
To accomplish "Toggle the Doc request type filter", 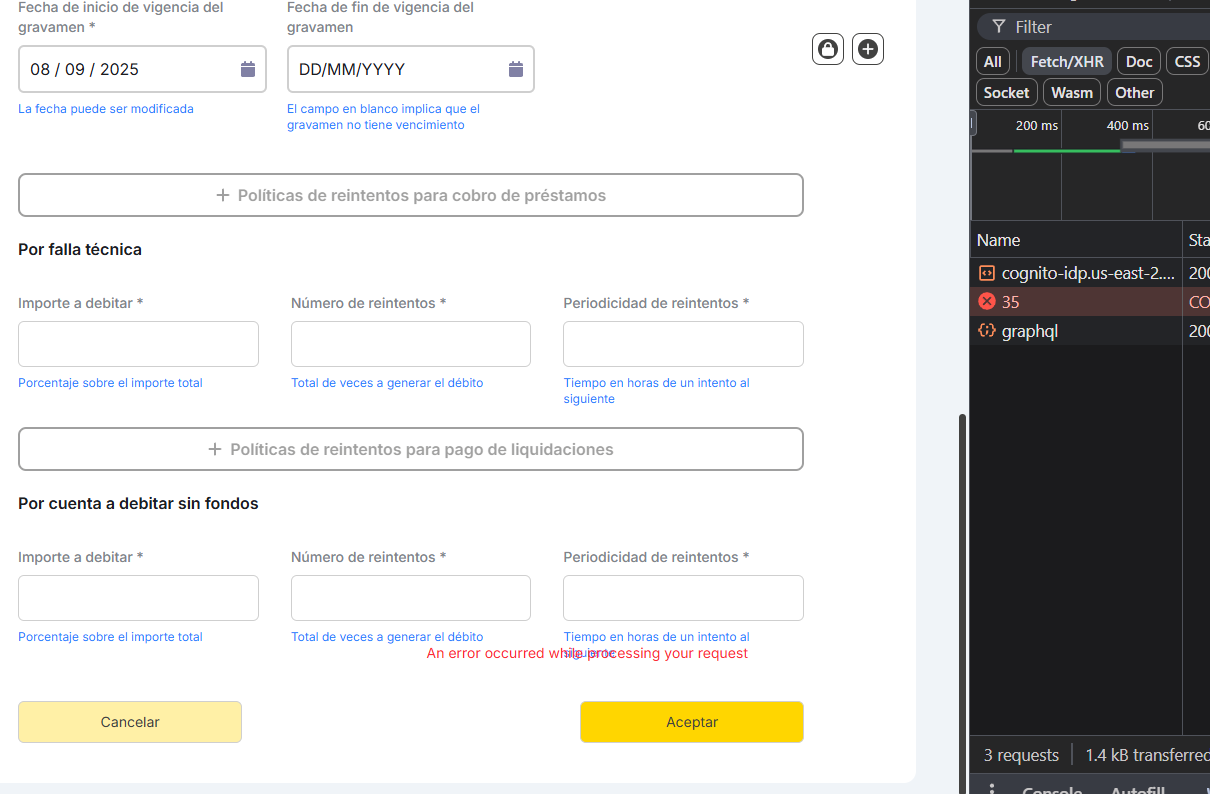I will [x=1138, y=61].
